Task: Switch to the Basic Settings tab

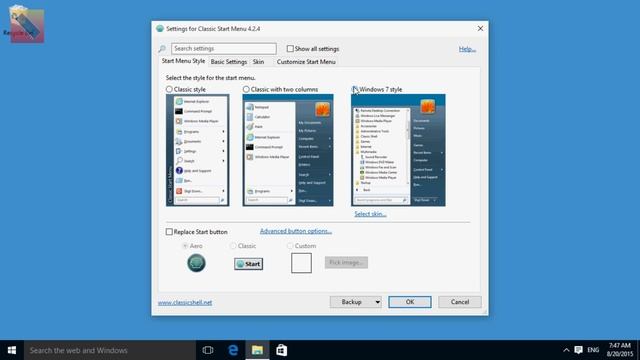Action: pyautogui.click(x=229, y=62)
